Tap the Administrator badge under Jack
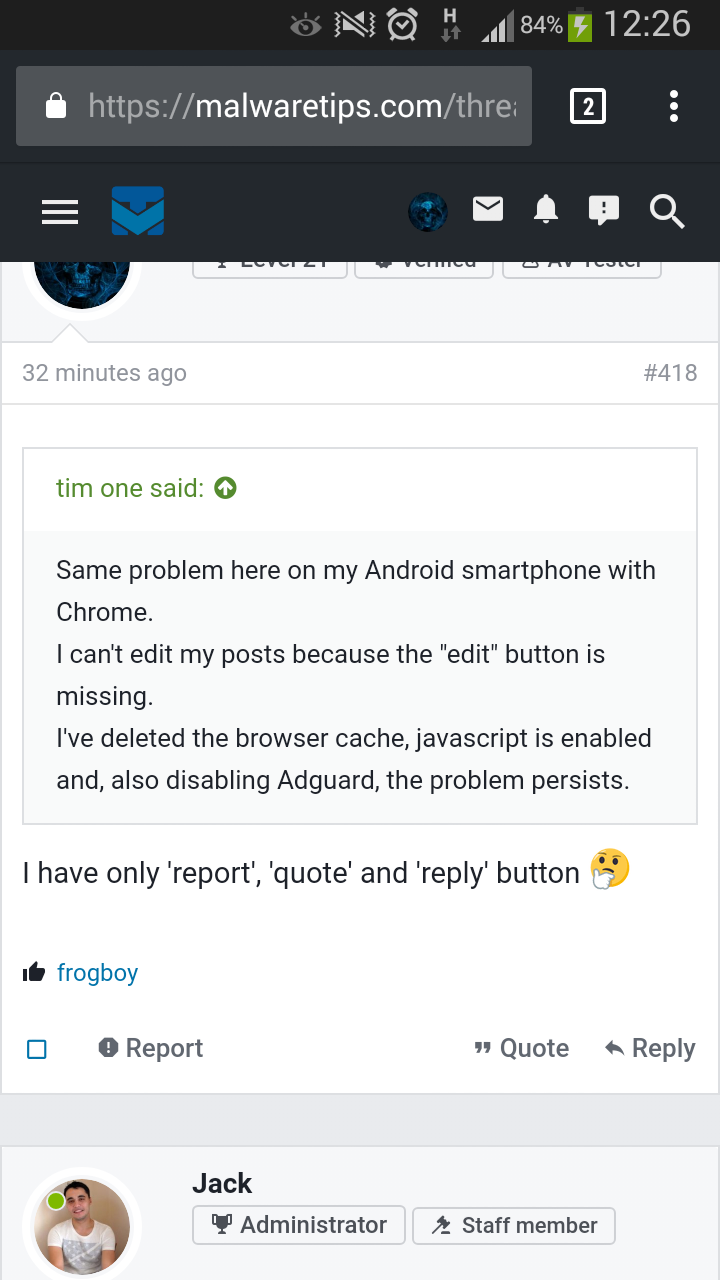Screen dimensions: 720x1280 (298, 1225)
